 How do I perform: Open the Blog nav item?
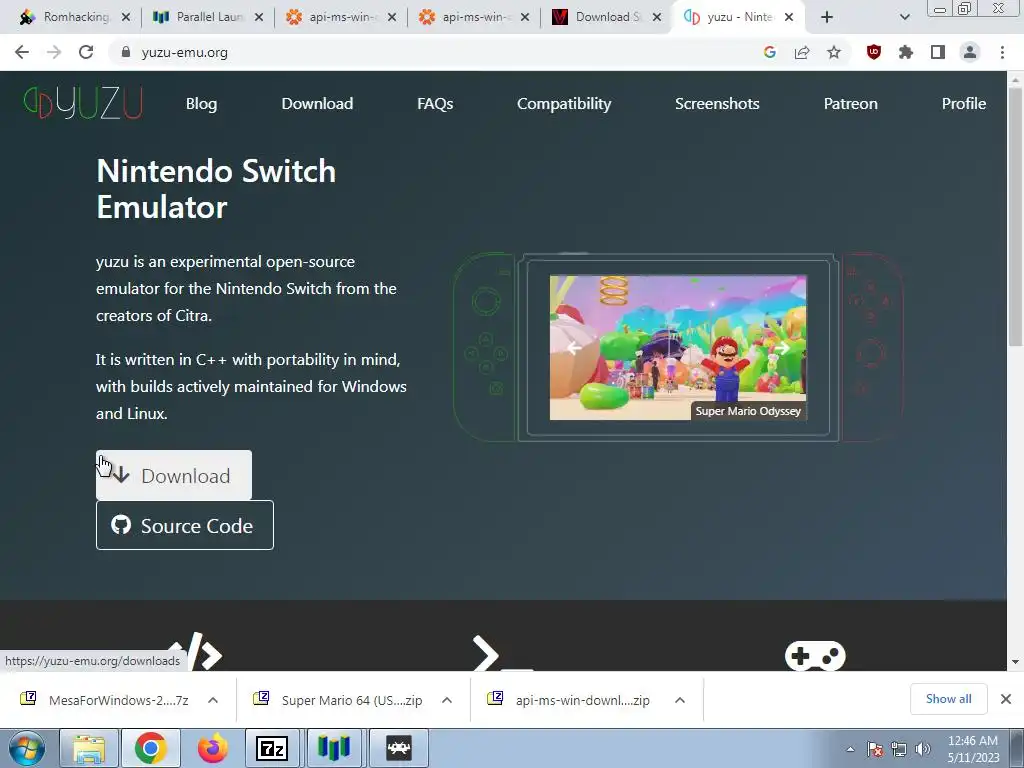tap(201, 104)
